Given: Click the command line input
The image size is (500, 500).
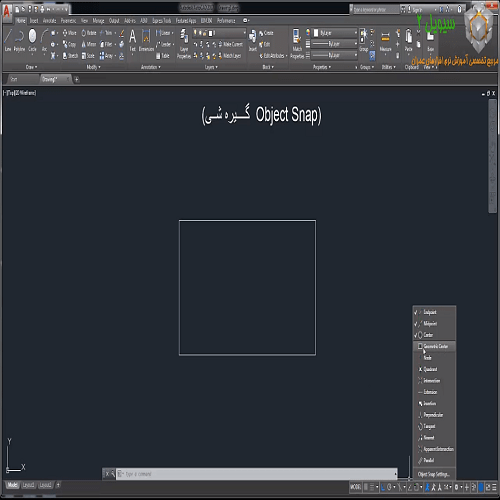Looking at the screenshot, I should [x=257, y=474].
